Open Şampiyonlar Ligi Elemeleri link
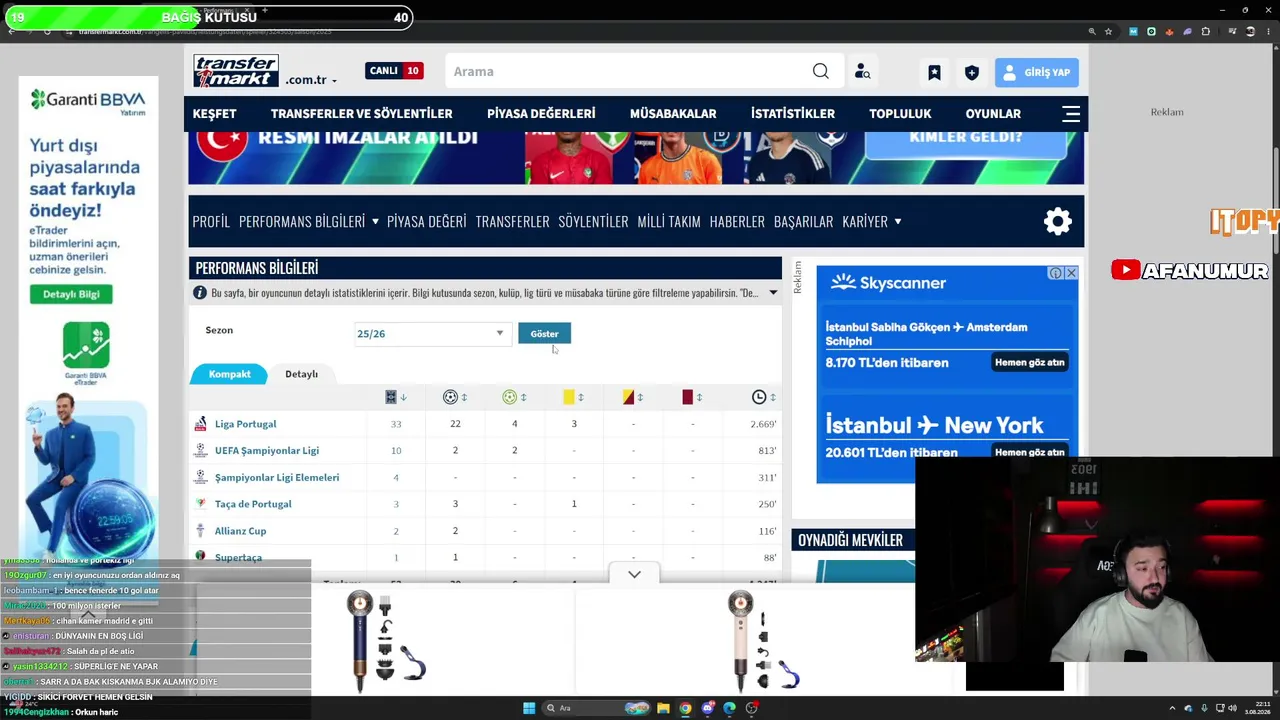The height and width of the screenshot is (720, 1280). pos(277,478)
